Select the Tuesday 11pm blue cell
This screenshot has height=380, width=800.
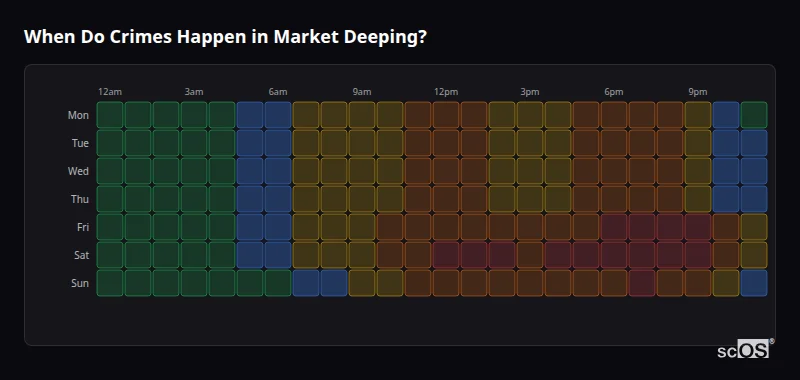pyautogui.click(x=754, y=143)
